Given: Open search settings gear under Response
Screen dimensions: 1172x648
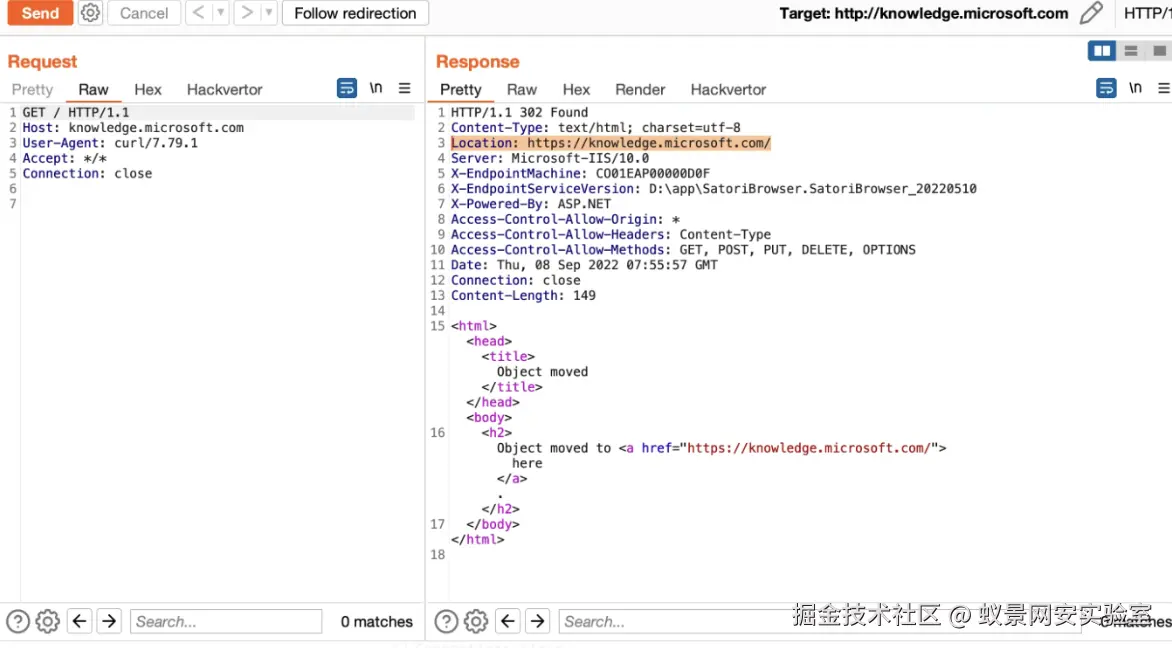Looking at the screenshot, I should coord(475,621).
